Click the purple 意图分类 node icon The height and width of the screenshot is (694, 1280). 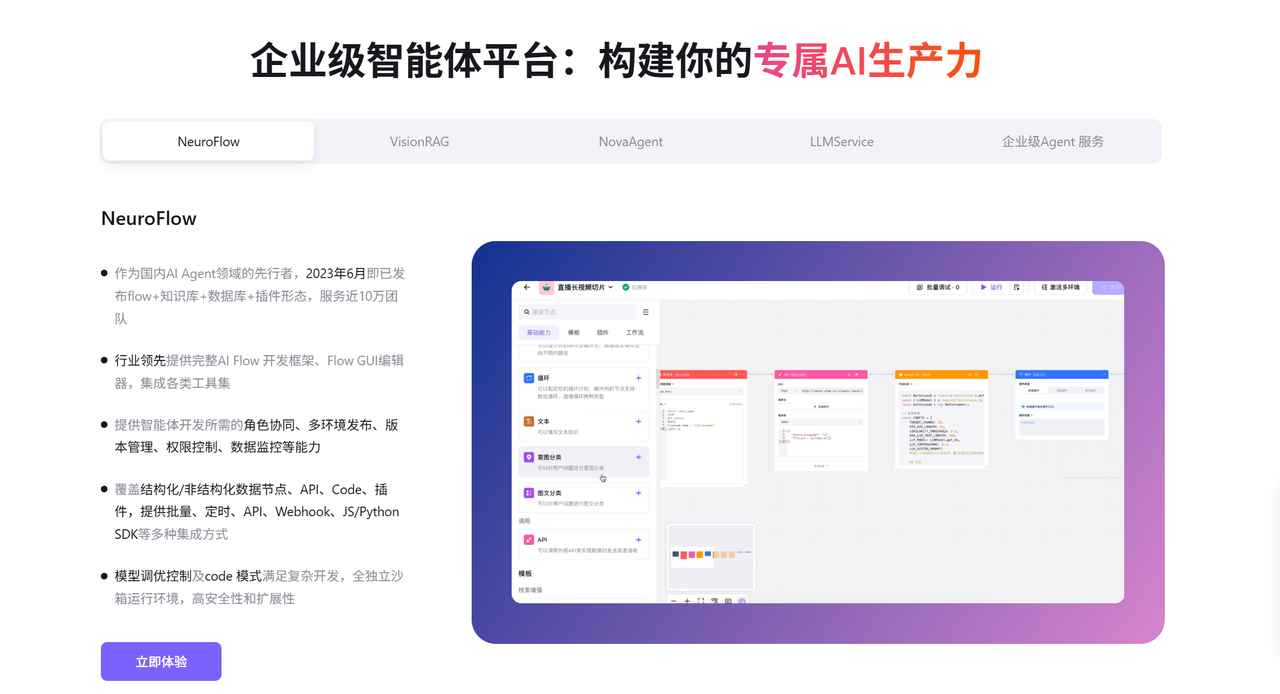click(529, 457)
